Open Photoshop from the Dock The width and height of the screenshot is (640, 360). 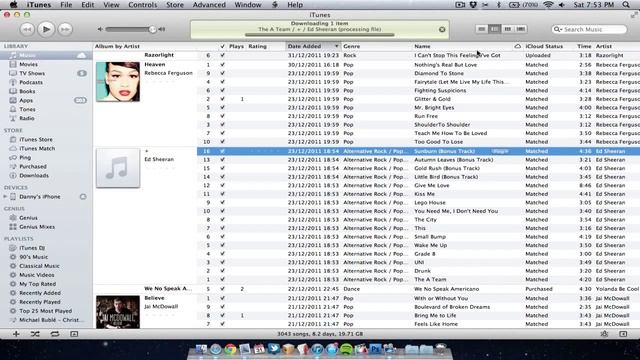click(x=375, y=349)
